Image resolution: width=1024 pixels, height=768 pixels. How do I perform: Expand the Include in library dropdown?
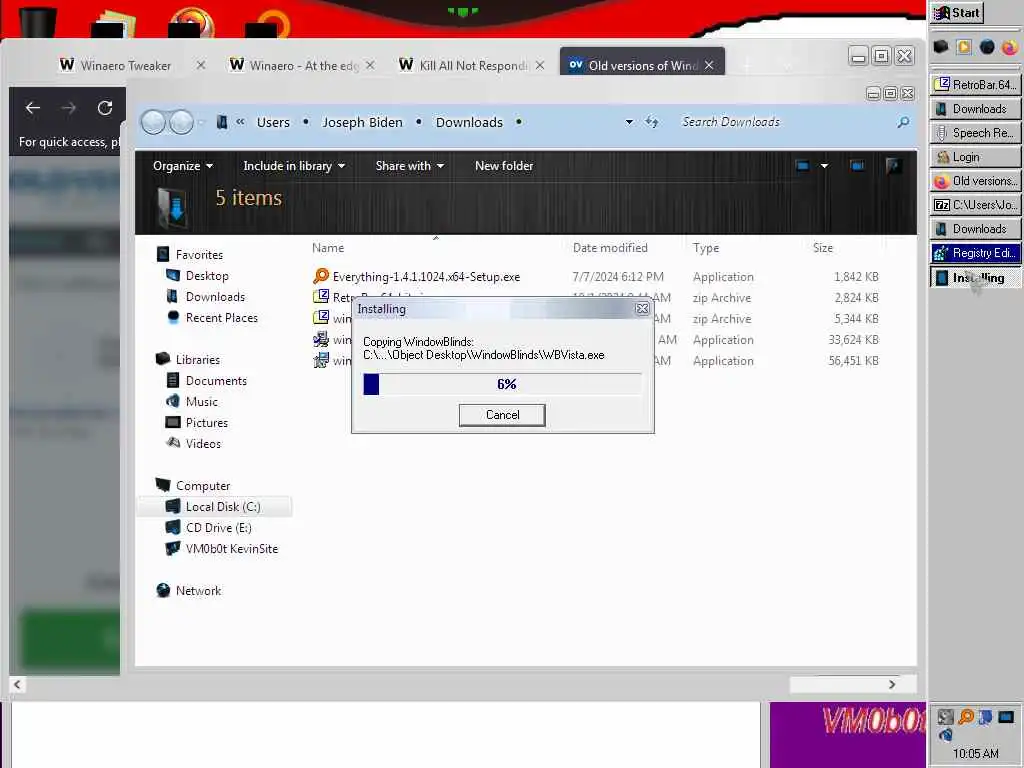click(x=294, y=166)
